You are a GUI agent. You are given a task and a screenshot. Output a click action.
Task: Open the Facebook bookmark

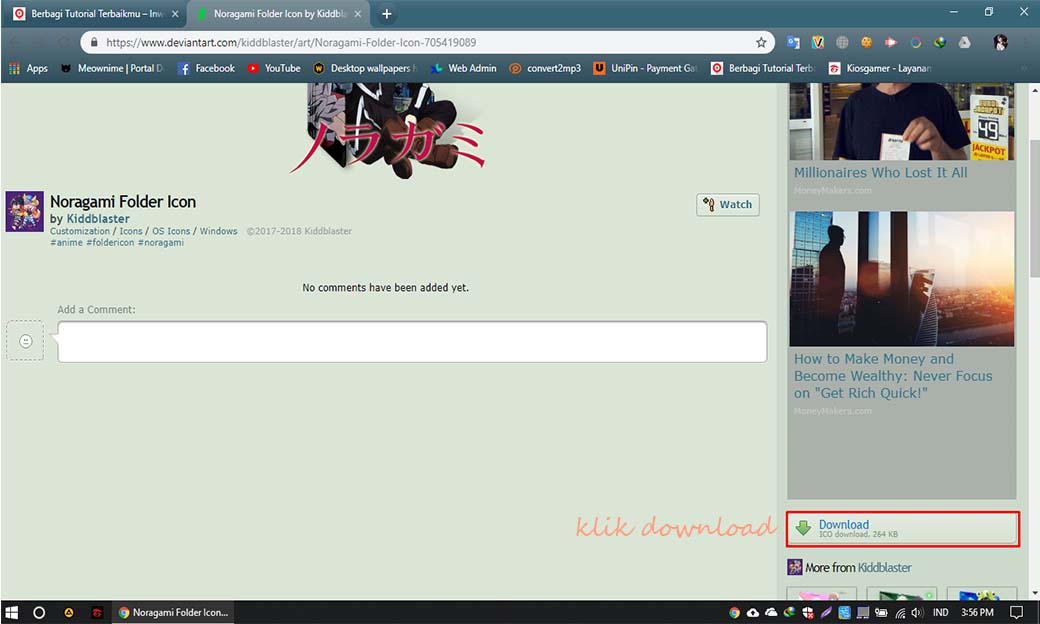207,68
